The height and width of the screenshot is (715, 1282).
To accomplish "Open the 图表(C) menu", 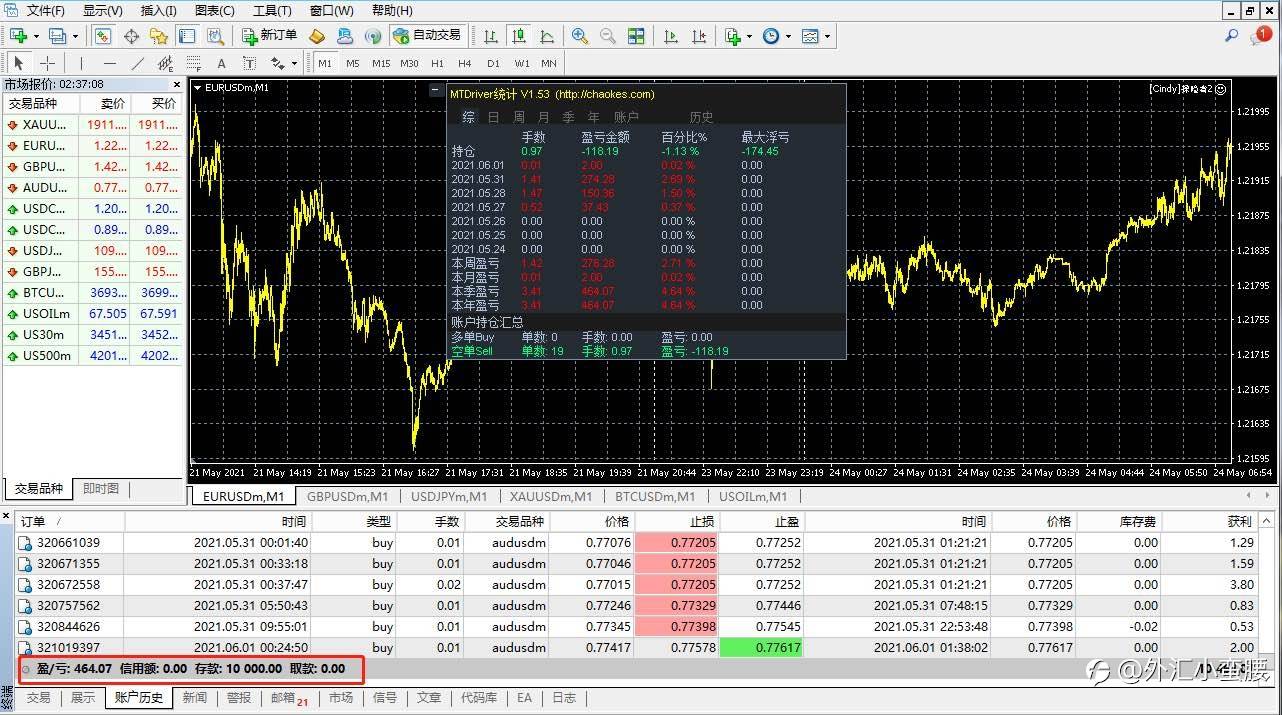I will point(215,10).
